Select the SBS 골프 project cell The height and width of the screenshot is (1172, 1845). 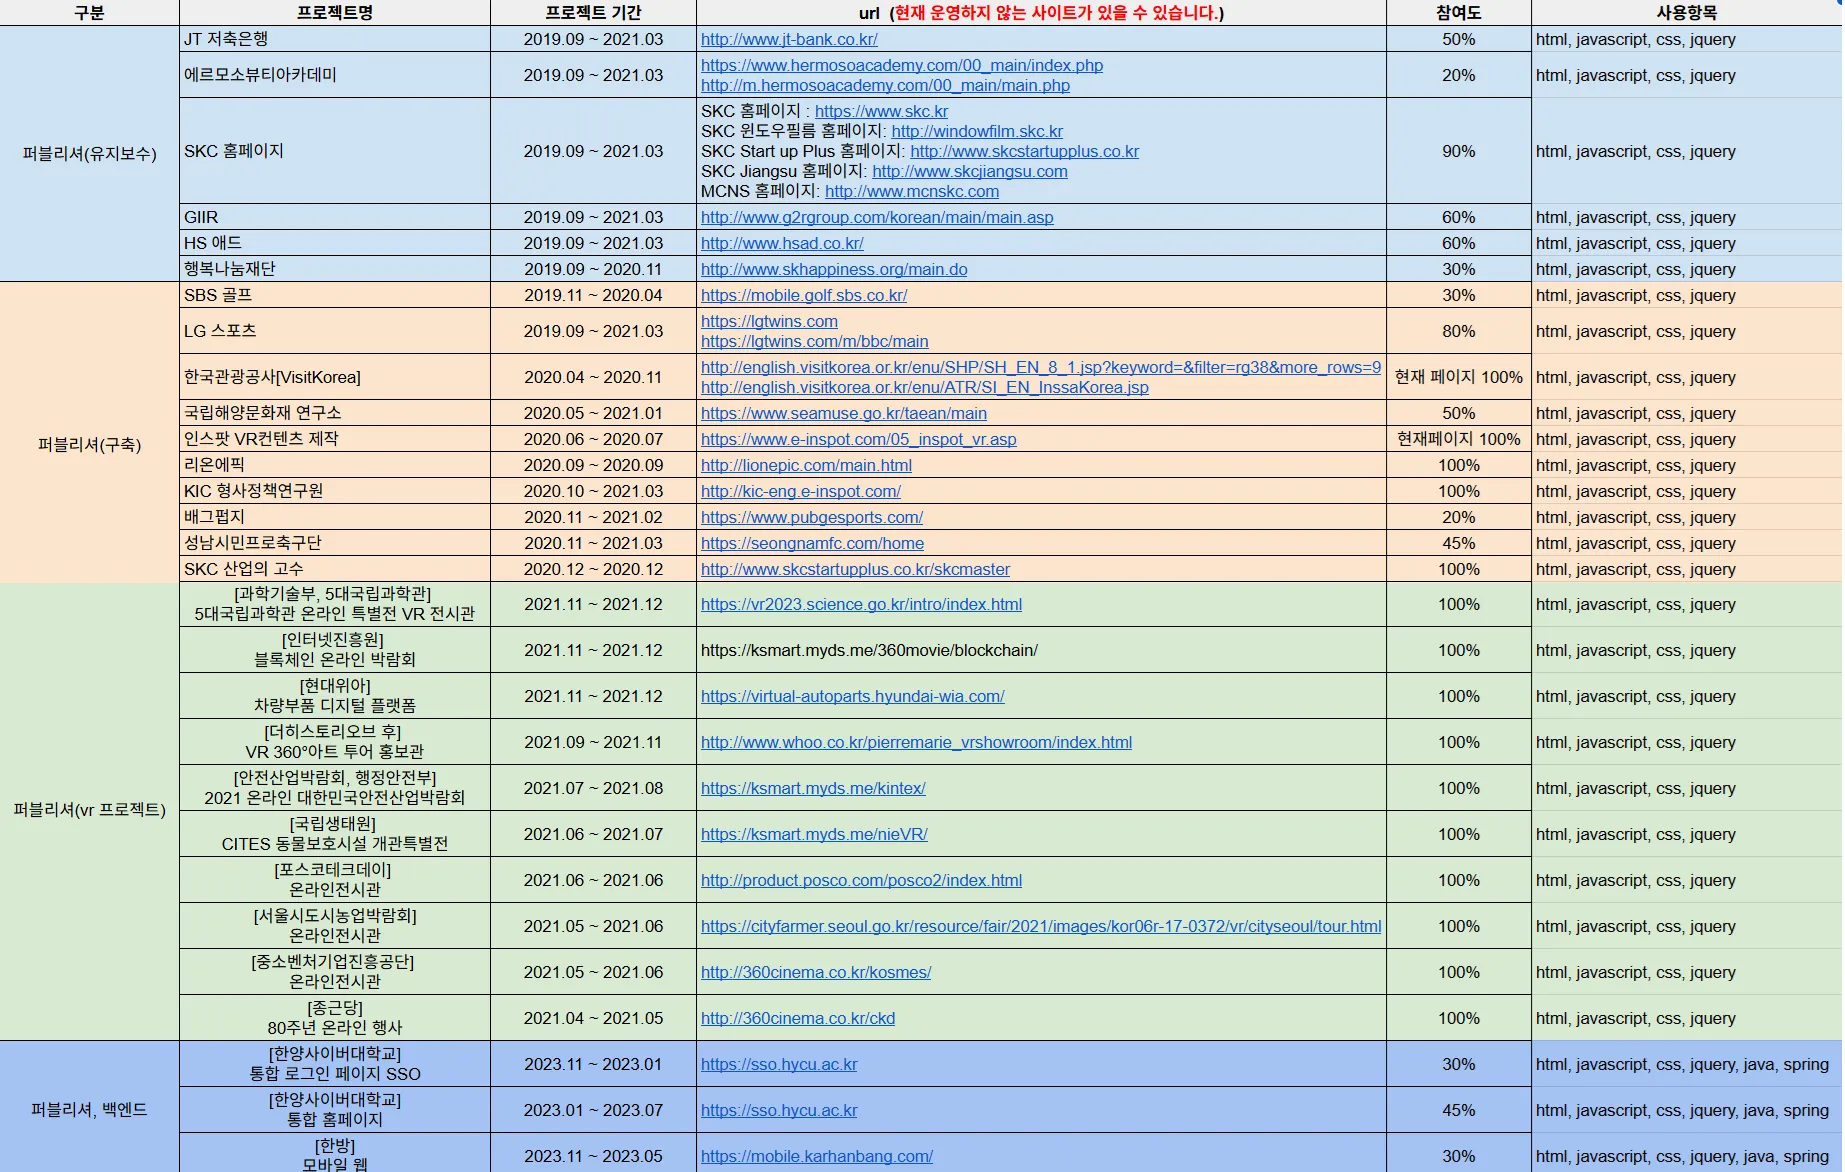point(335,295)
